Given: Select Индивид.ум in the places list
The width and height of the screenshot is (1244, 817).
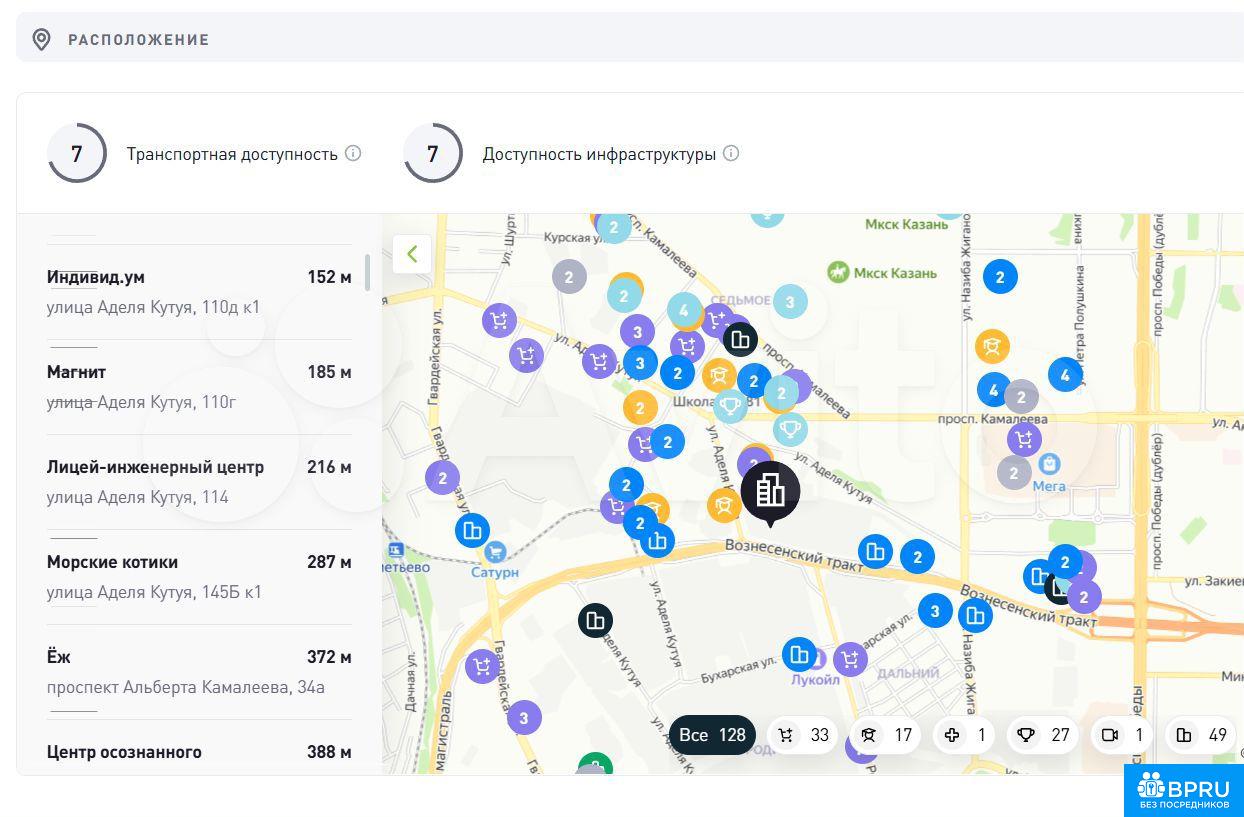Looking at the screenshot, I should (199, 292).
